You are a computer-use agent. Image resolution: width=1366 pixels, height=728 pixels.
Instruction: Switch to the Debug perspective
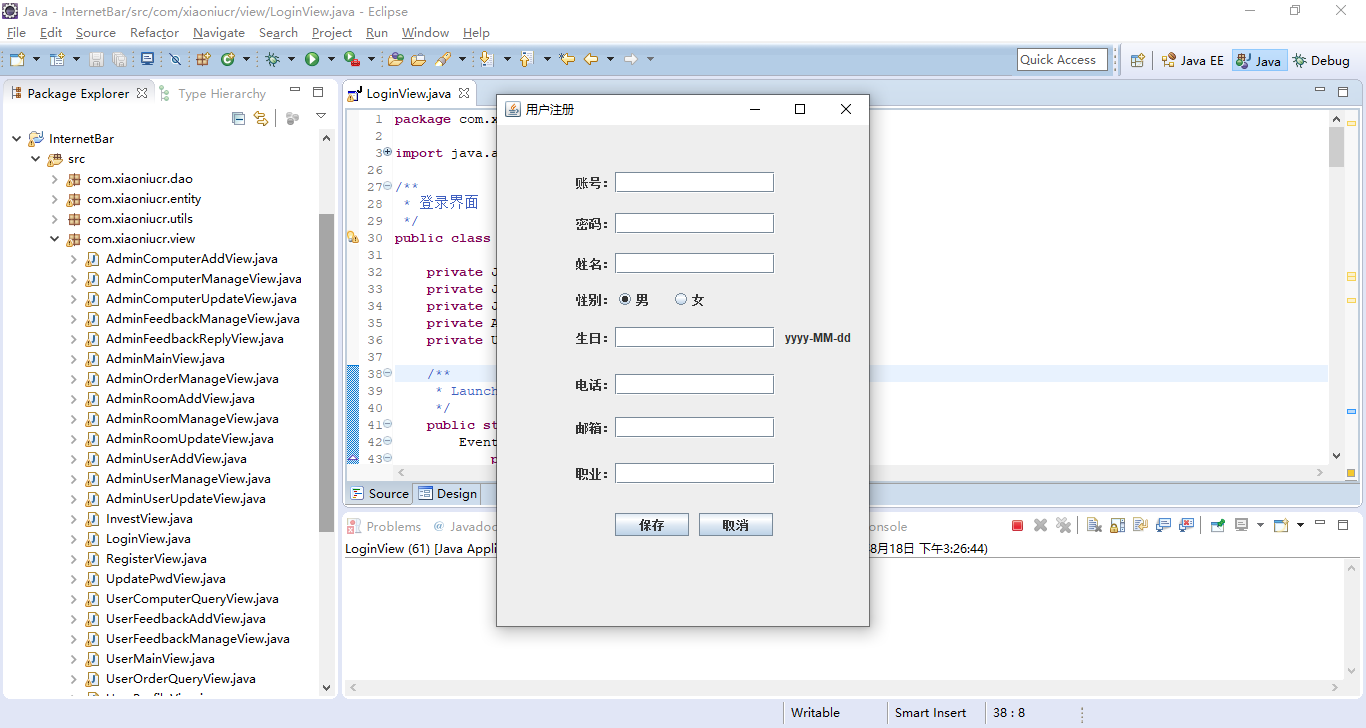click(1321, 60)
